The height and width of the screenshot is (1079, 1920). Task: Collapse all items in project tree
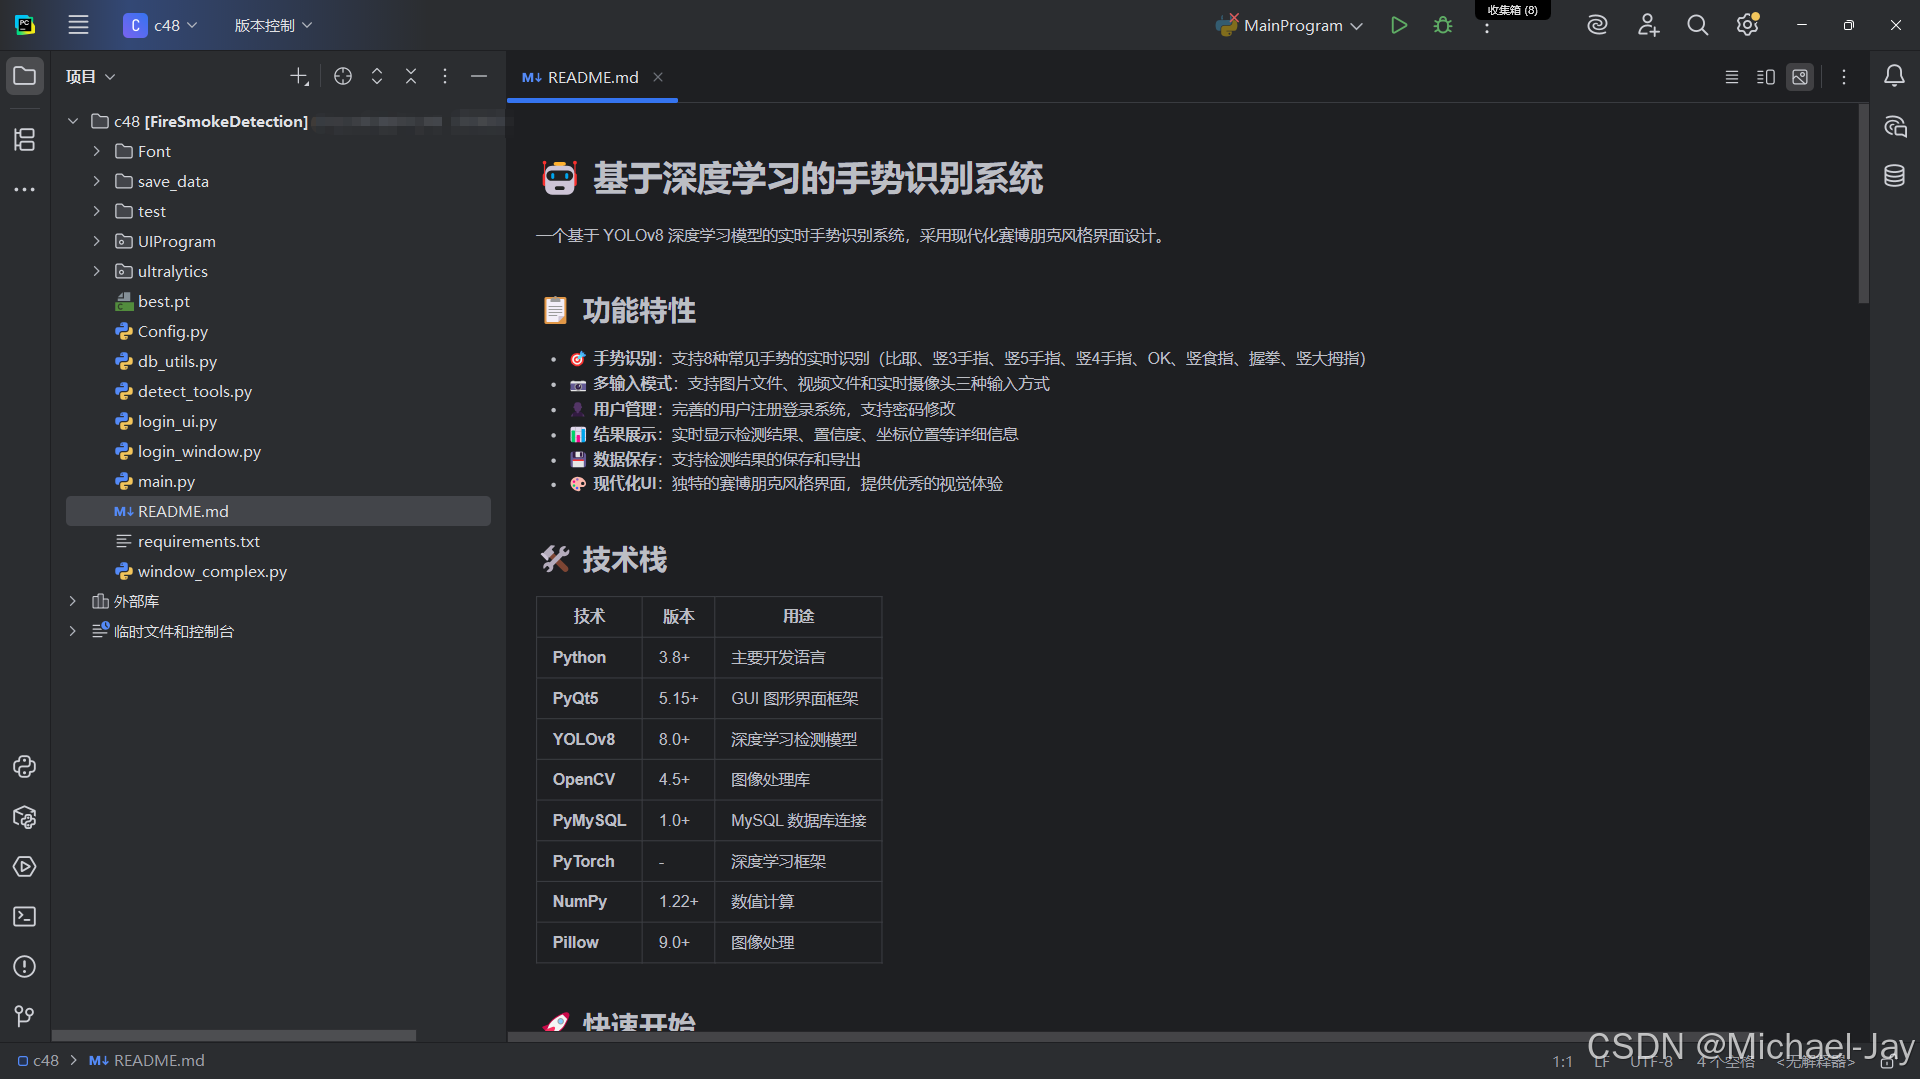click(411, 77)
